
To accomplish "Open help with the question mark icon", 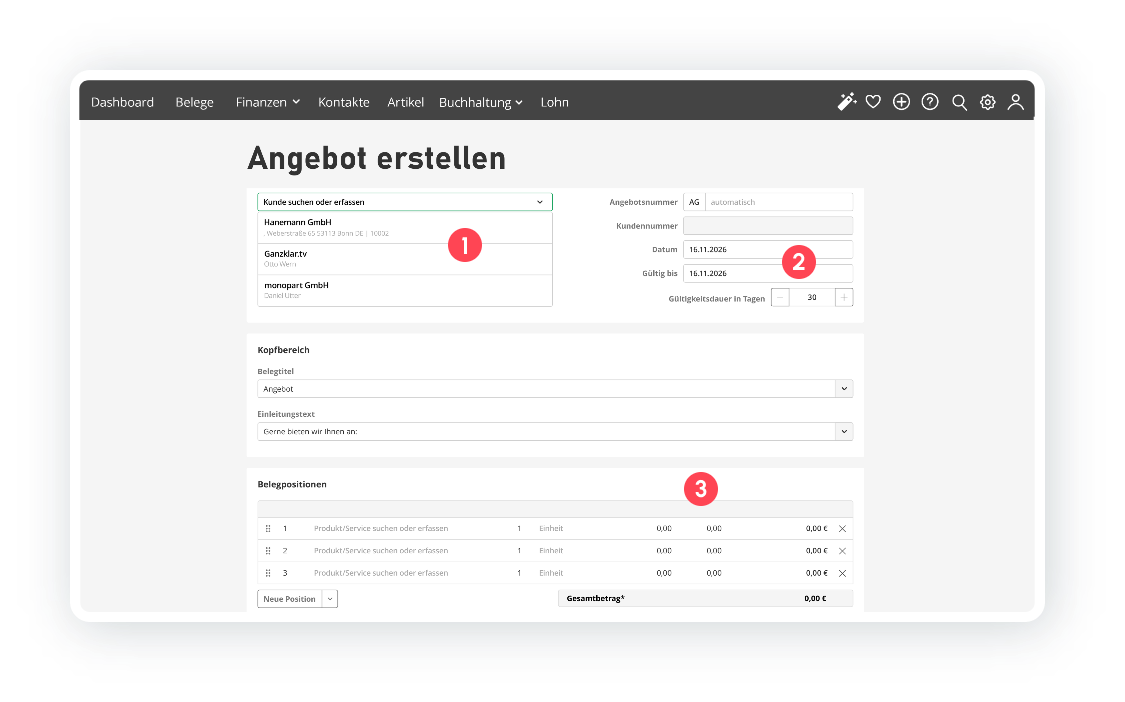I will [x=930, y=102].
